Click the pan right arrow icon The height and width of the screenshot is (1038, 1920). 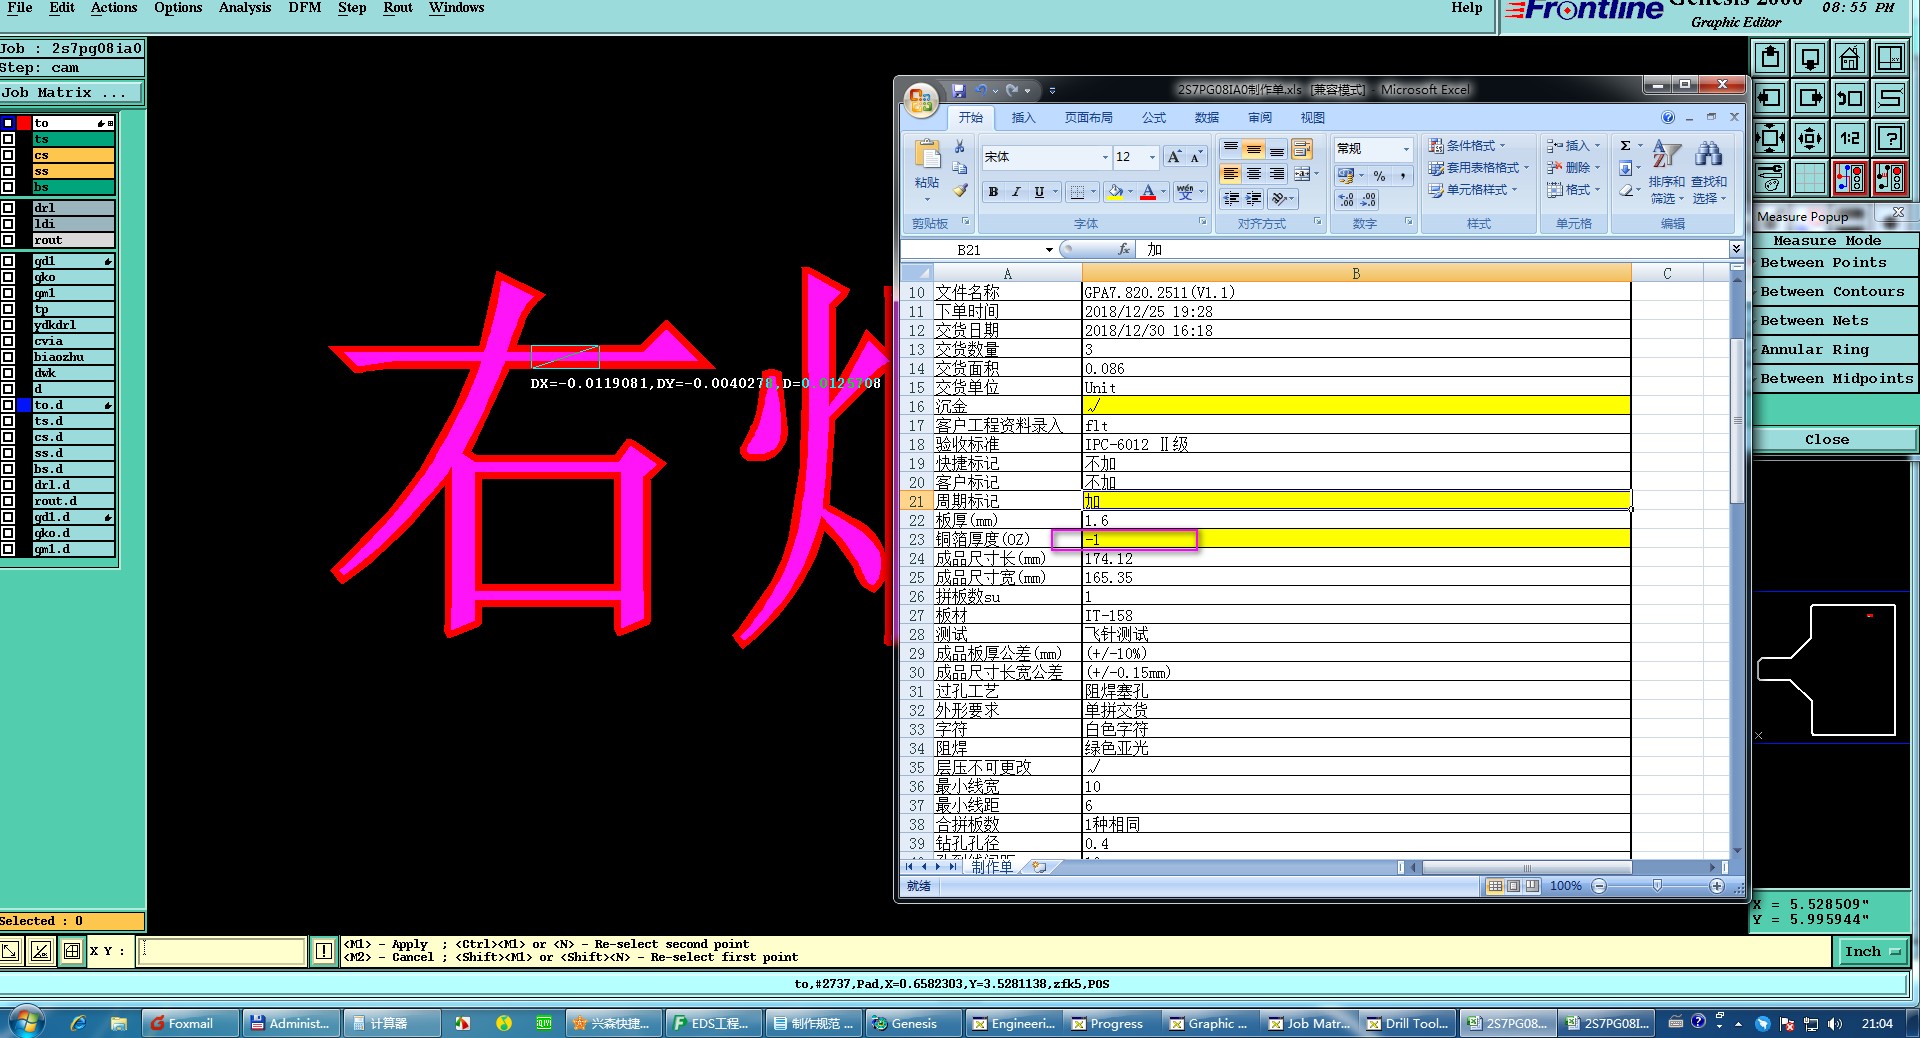(1810, 99)
